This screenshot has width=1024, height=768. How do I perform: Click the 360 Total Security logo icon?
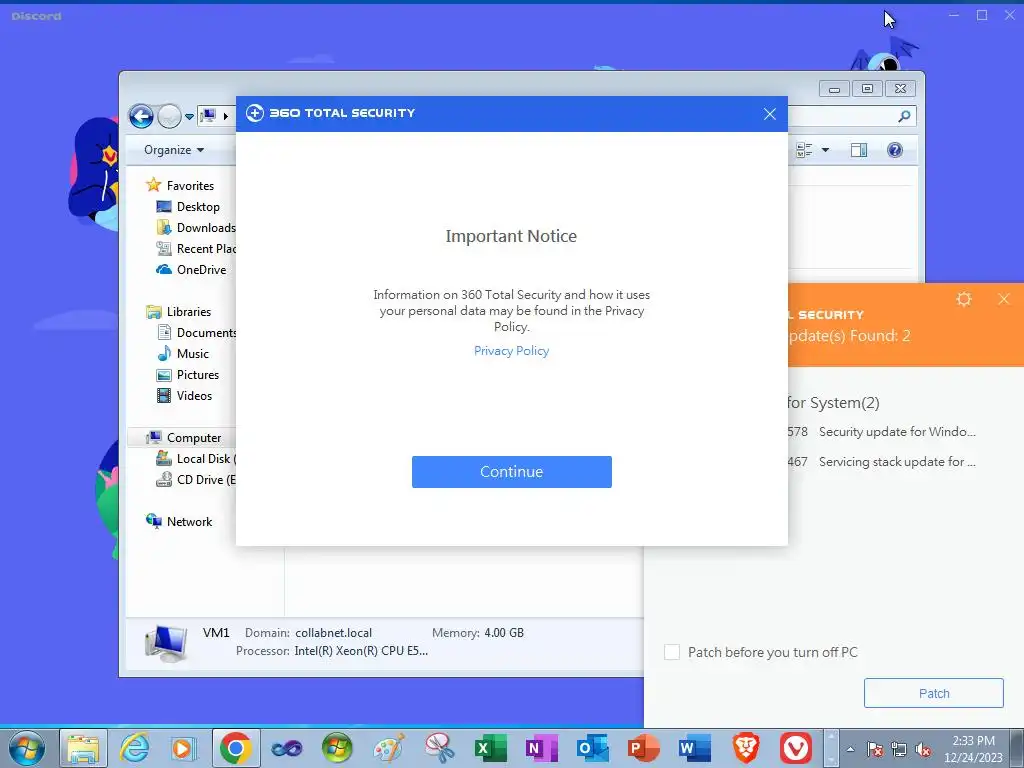tap(255, 113)
